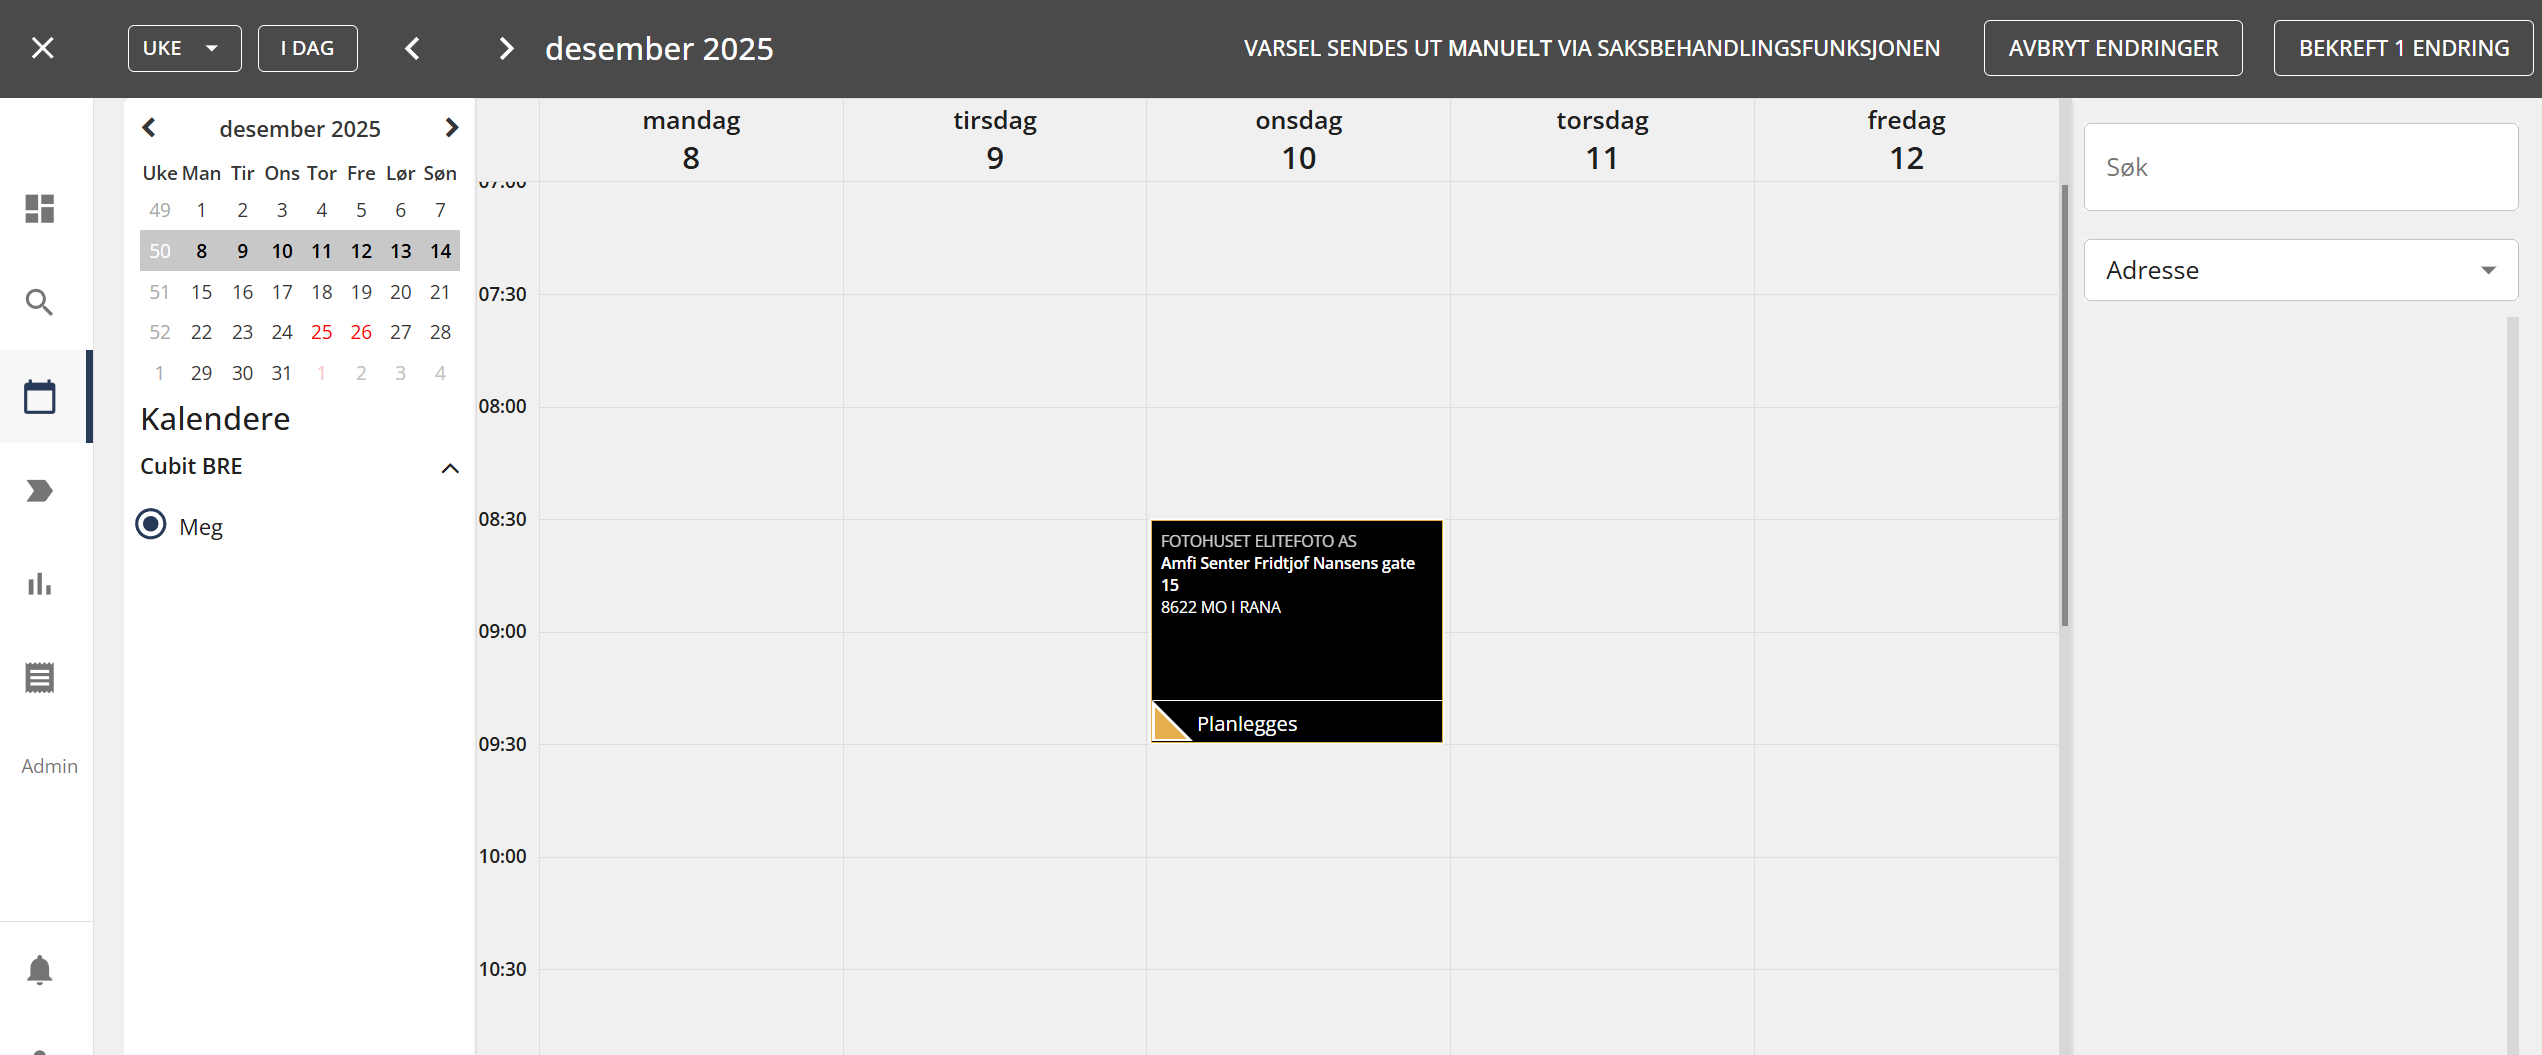Go to previous month in mini calendar
Image resolution: width=2542 pixels, height=1055 pixels.
pos(149,128)
